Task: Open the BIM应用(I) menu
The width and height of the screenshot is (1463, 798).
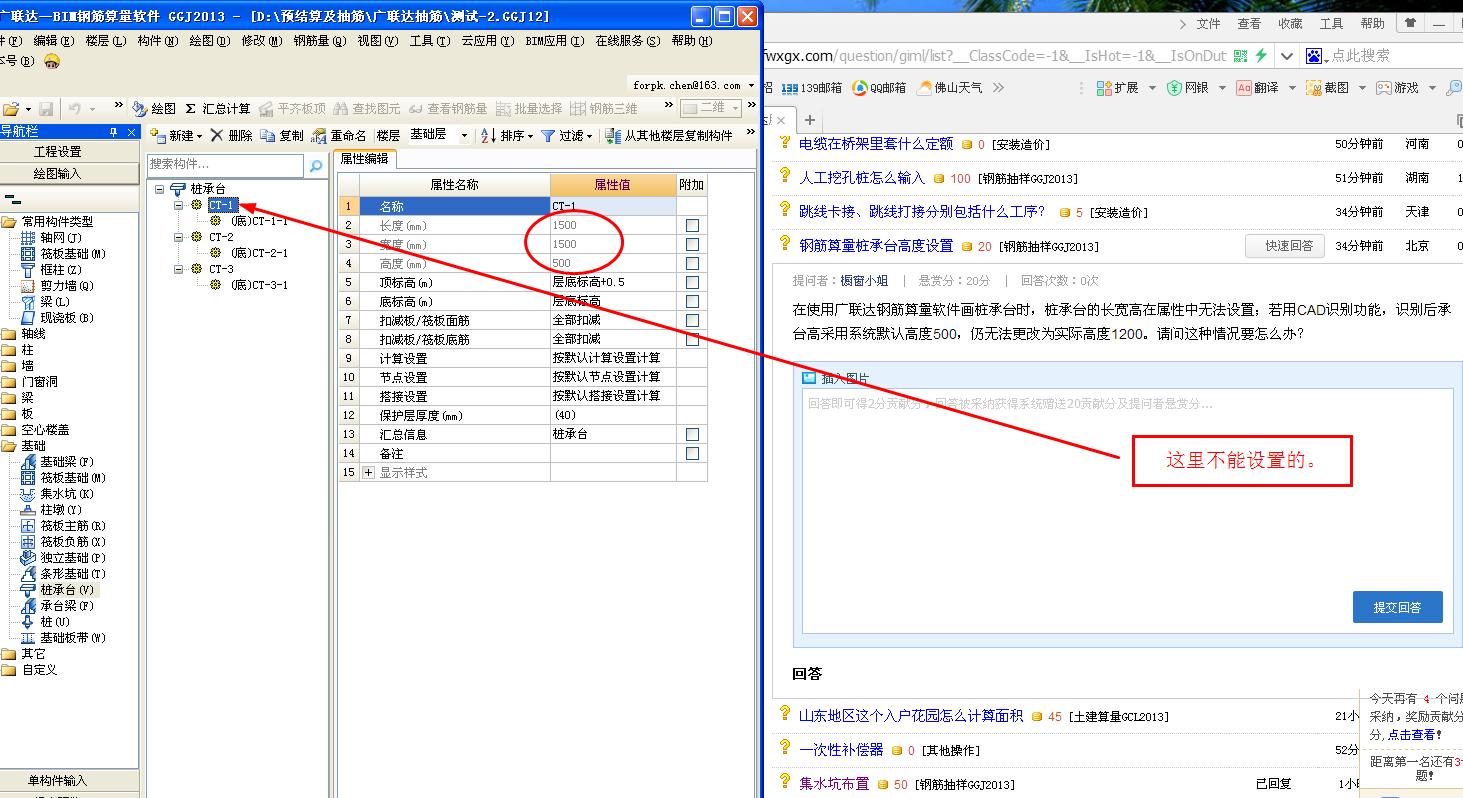Action: 555,41
